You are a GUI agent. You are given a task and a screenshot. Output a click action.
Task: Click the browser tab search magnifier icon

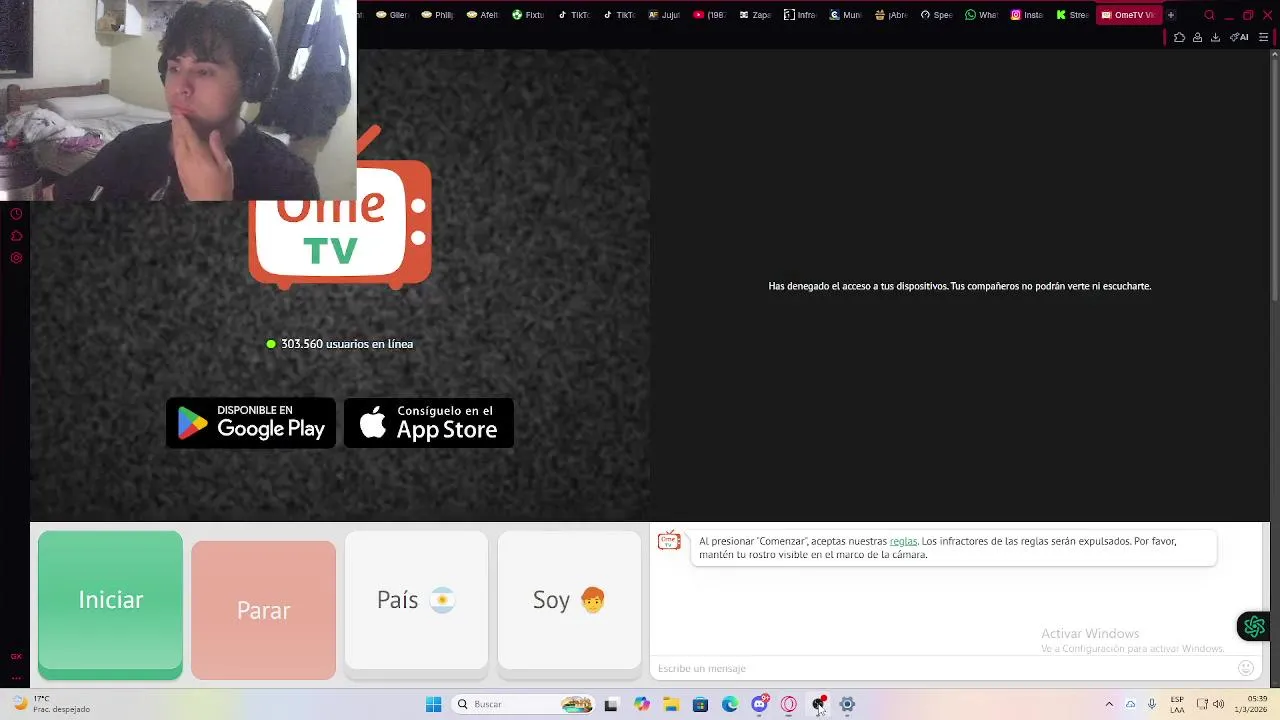point(1209,15)
